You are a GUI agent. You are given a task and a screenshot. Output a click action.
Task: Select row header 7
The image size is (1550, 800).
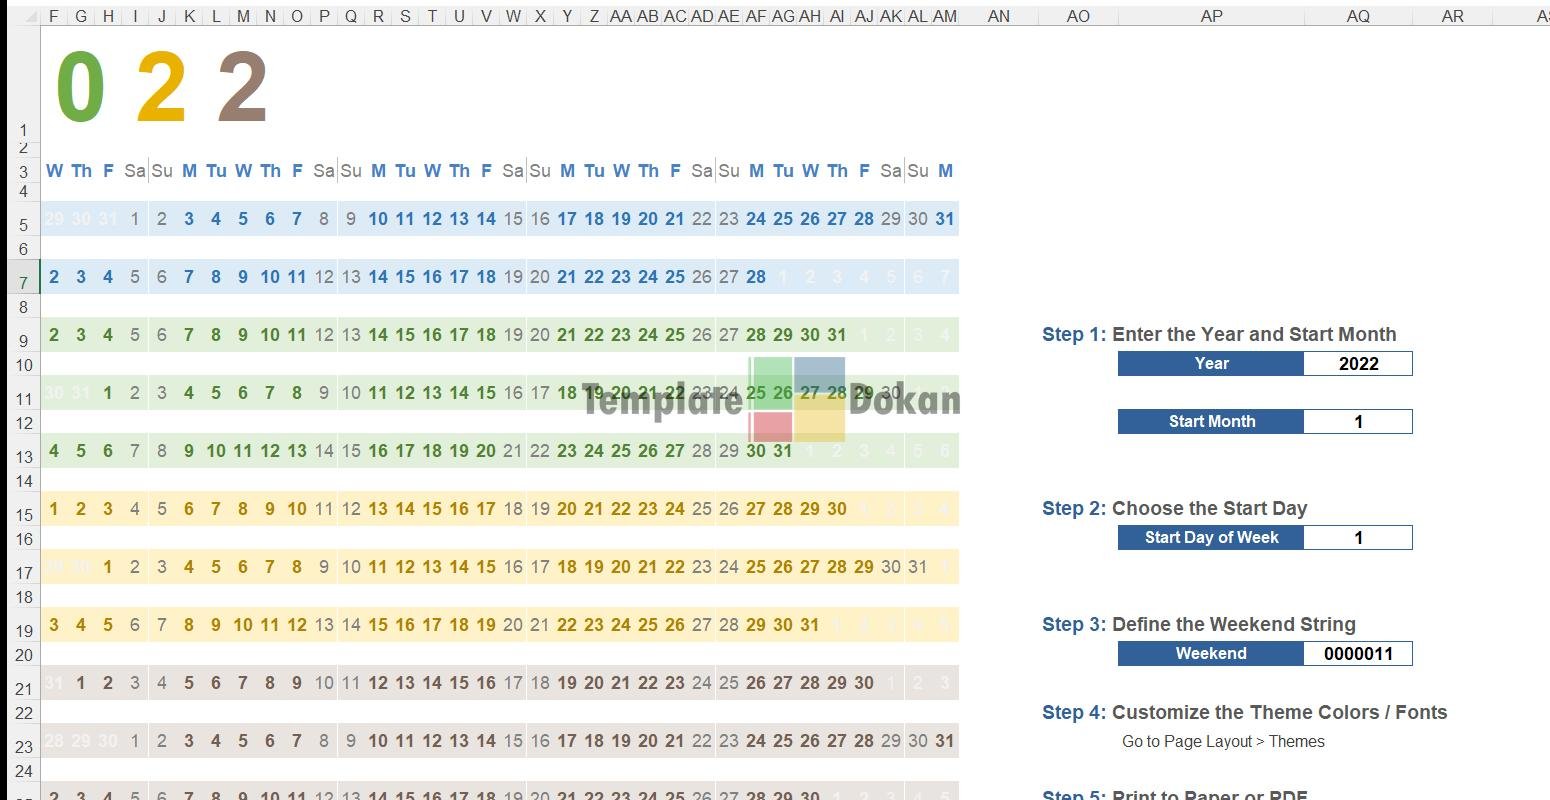point(22,283)
